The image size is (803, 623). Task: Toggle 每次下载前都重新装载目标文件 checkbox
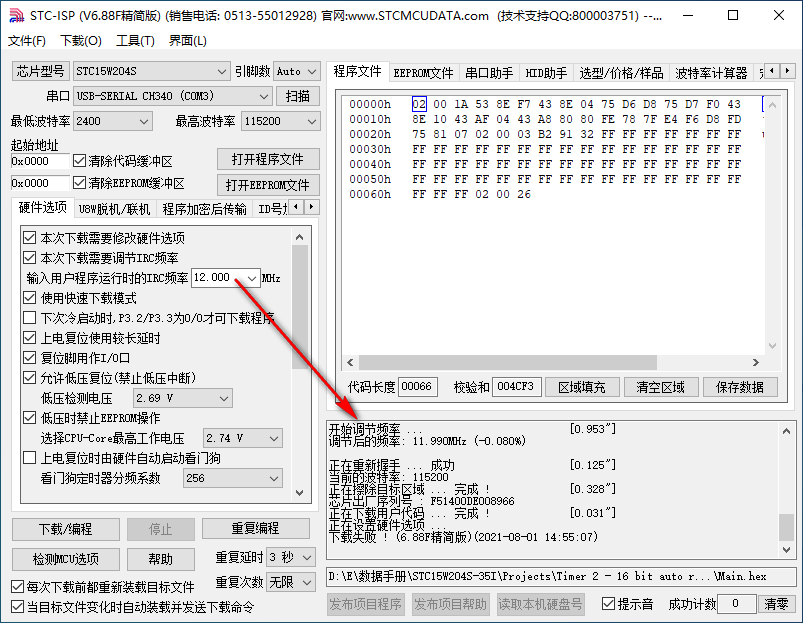[17, 587]
